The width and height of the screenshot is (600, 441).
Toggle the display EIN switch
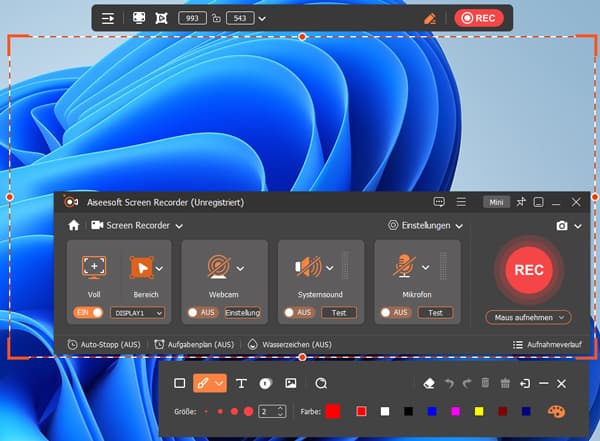click(x=88, y=313)
